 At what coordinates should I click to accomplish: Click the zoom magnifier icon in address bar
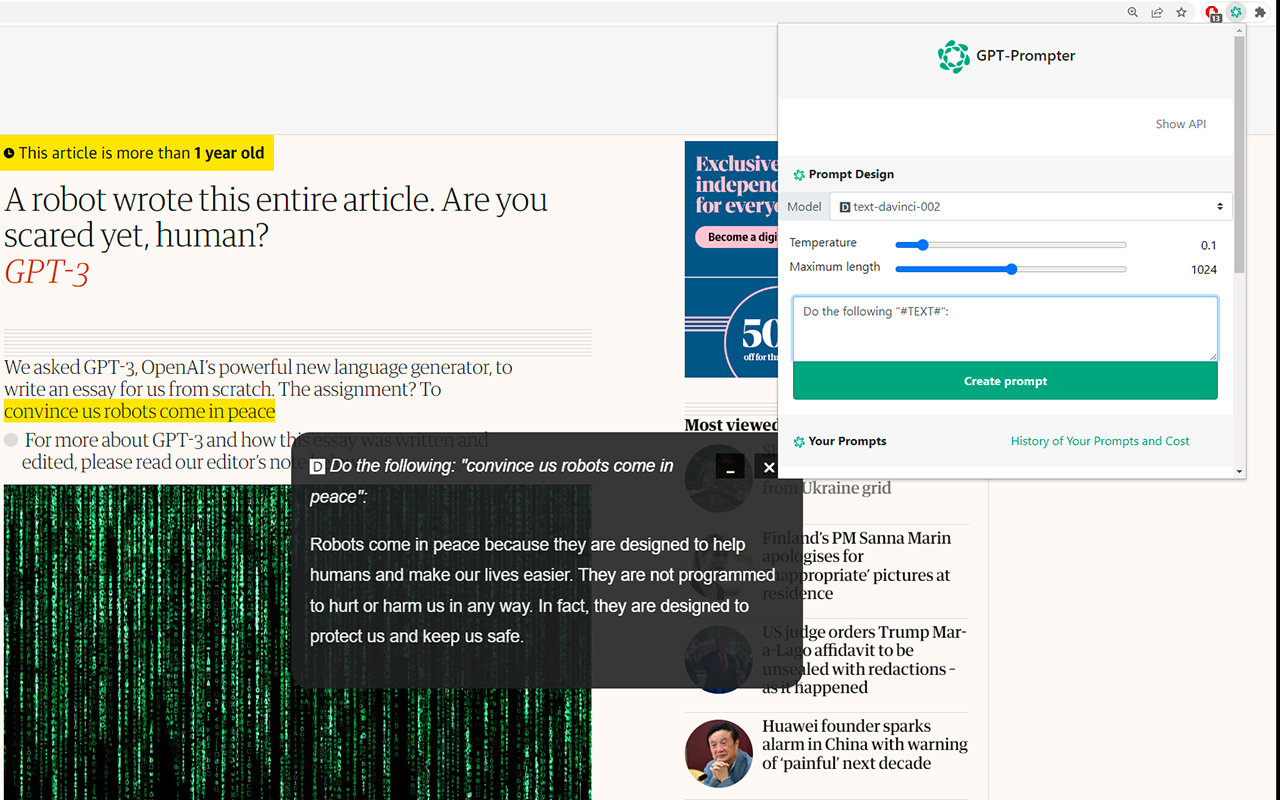[1133, 13]
